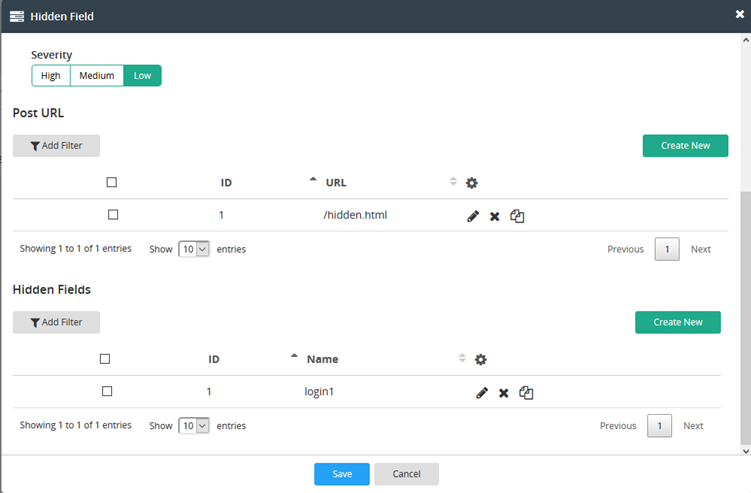This screenshot has height=493, width=751.
Task: Sort Hidden Fields table by ID arrow
Action: point(294,356)
